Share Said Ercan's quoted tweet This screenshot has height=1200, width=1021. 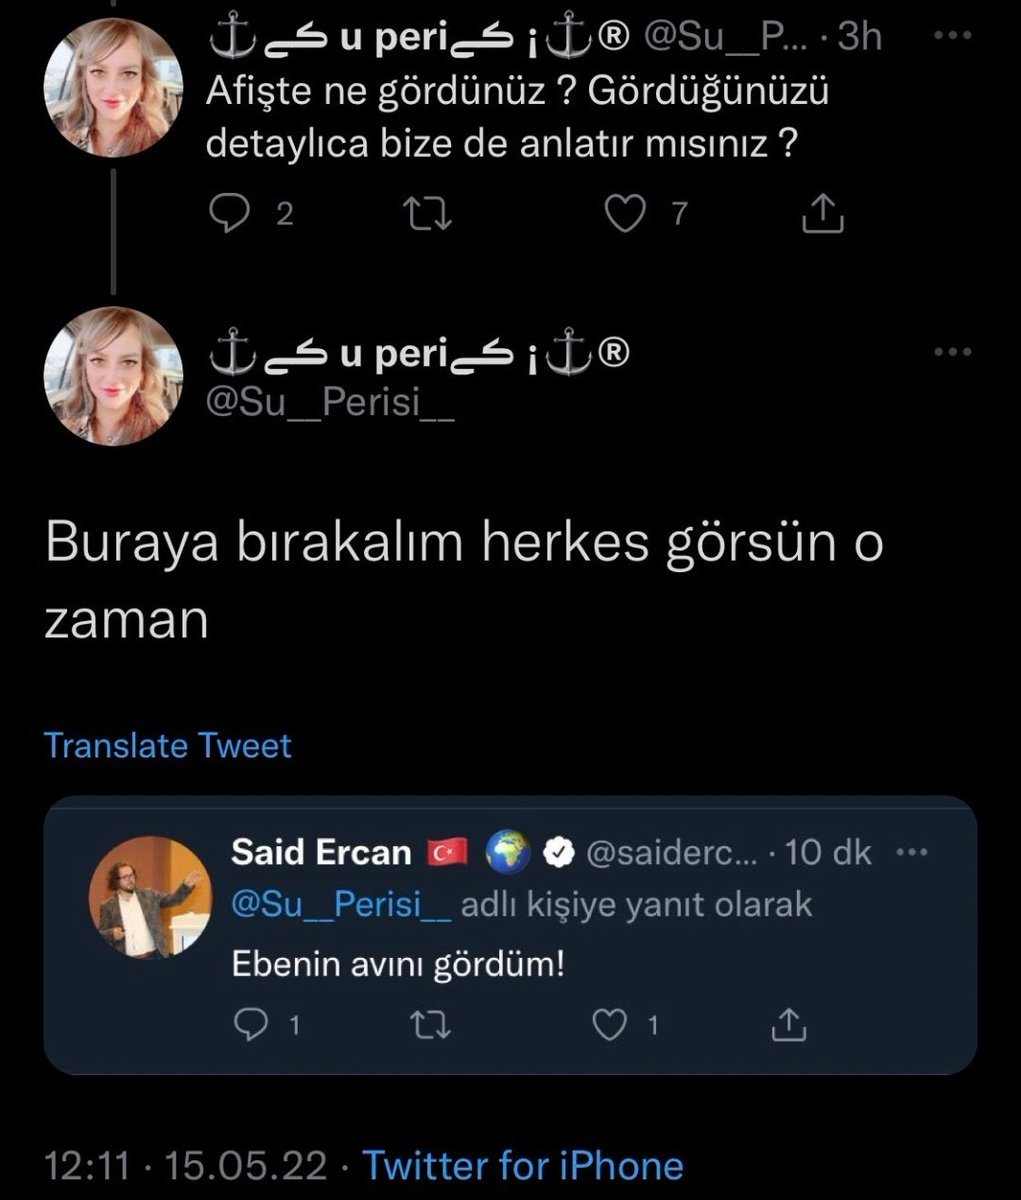pyautogui.click(x=788, y=1025)
